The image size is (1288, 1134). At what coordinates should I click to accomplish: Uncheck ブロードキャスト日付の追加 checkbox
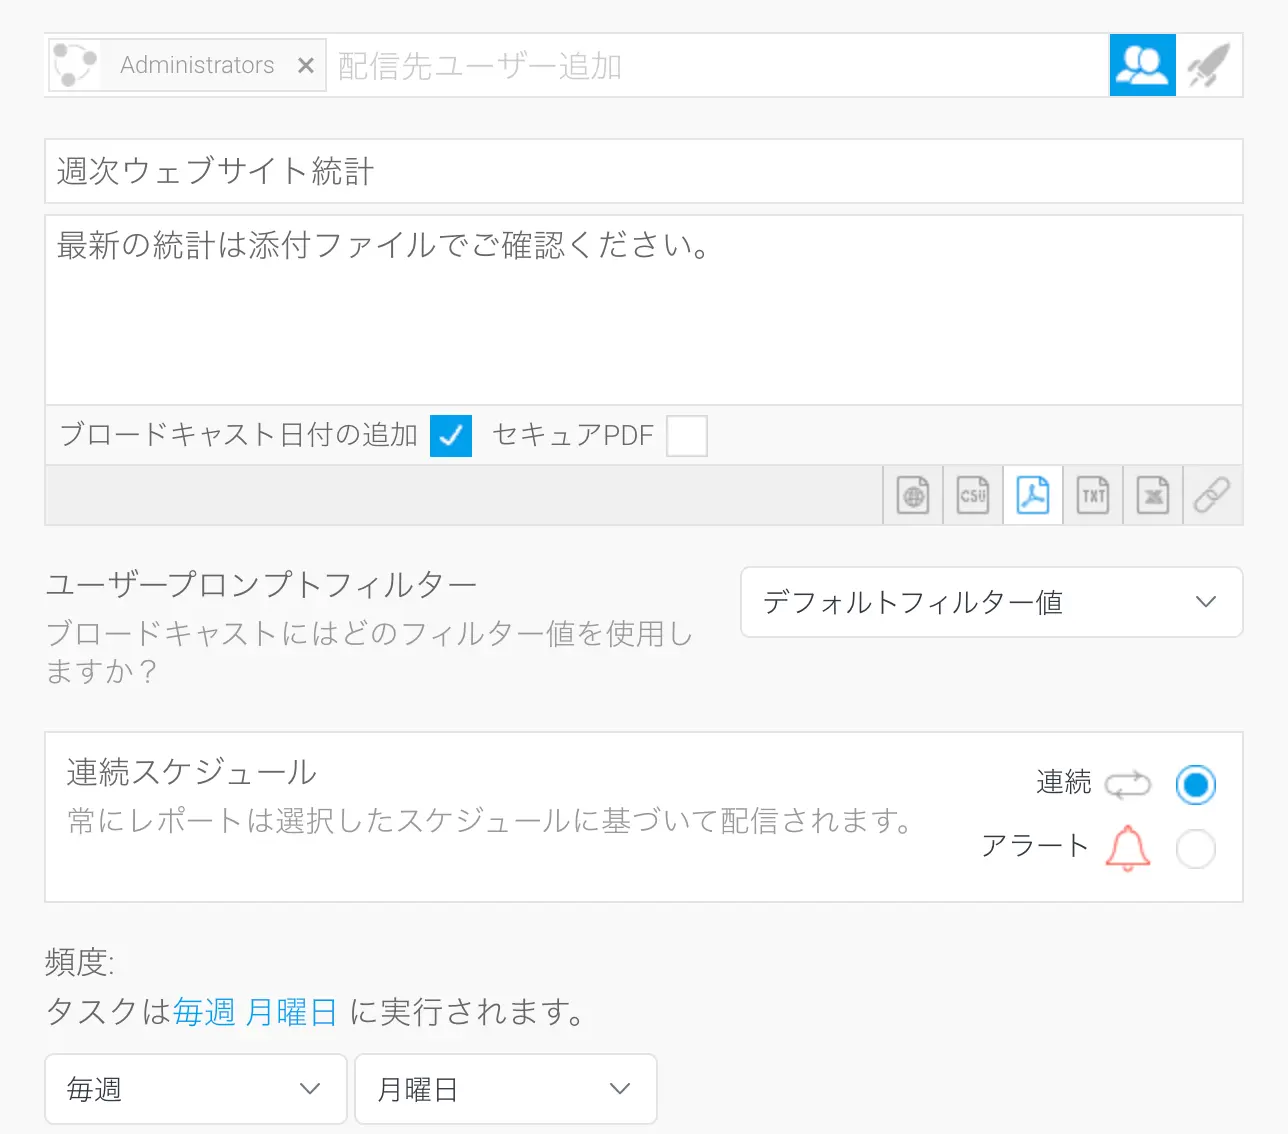[x=451, y=436]
